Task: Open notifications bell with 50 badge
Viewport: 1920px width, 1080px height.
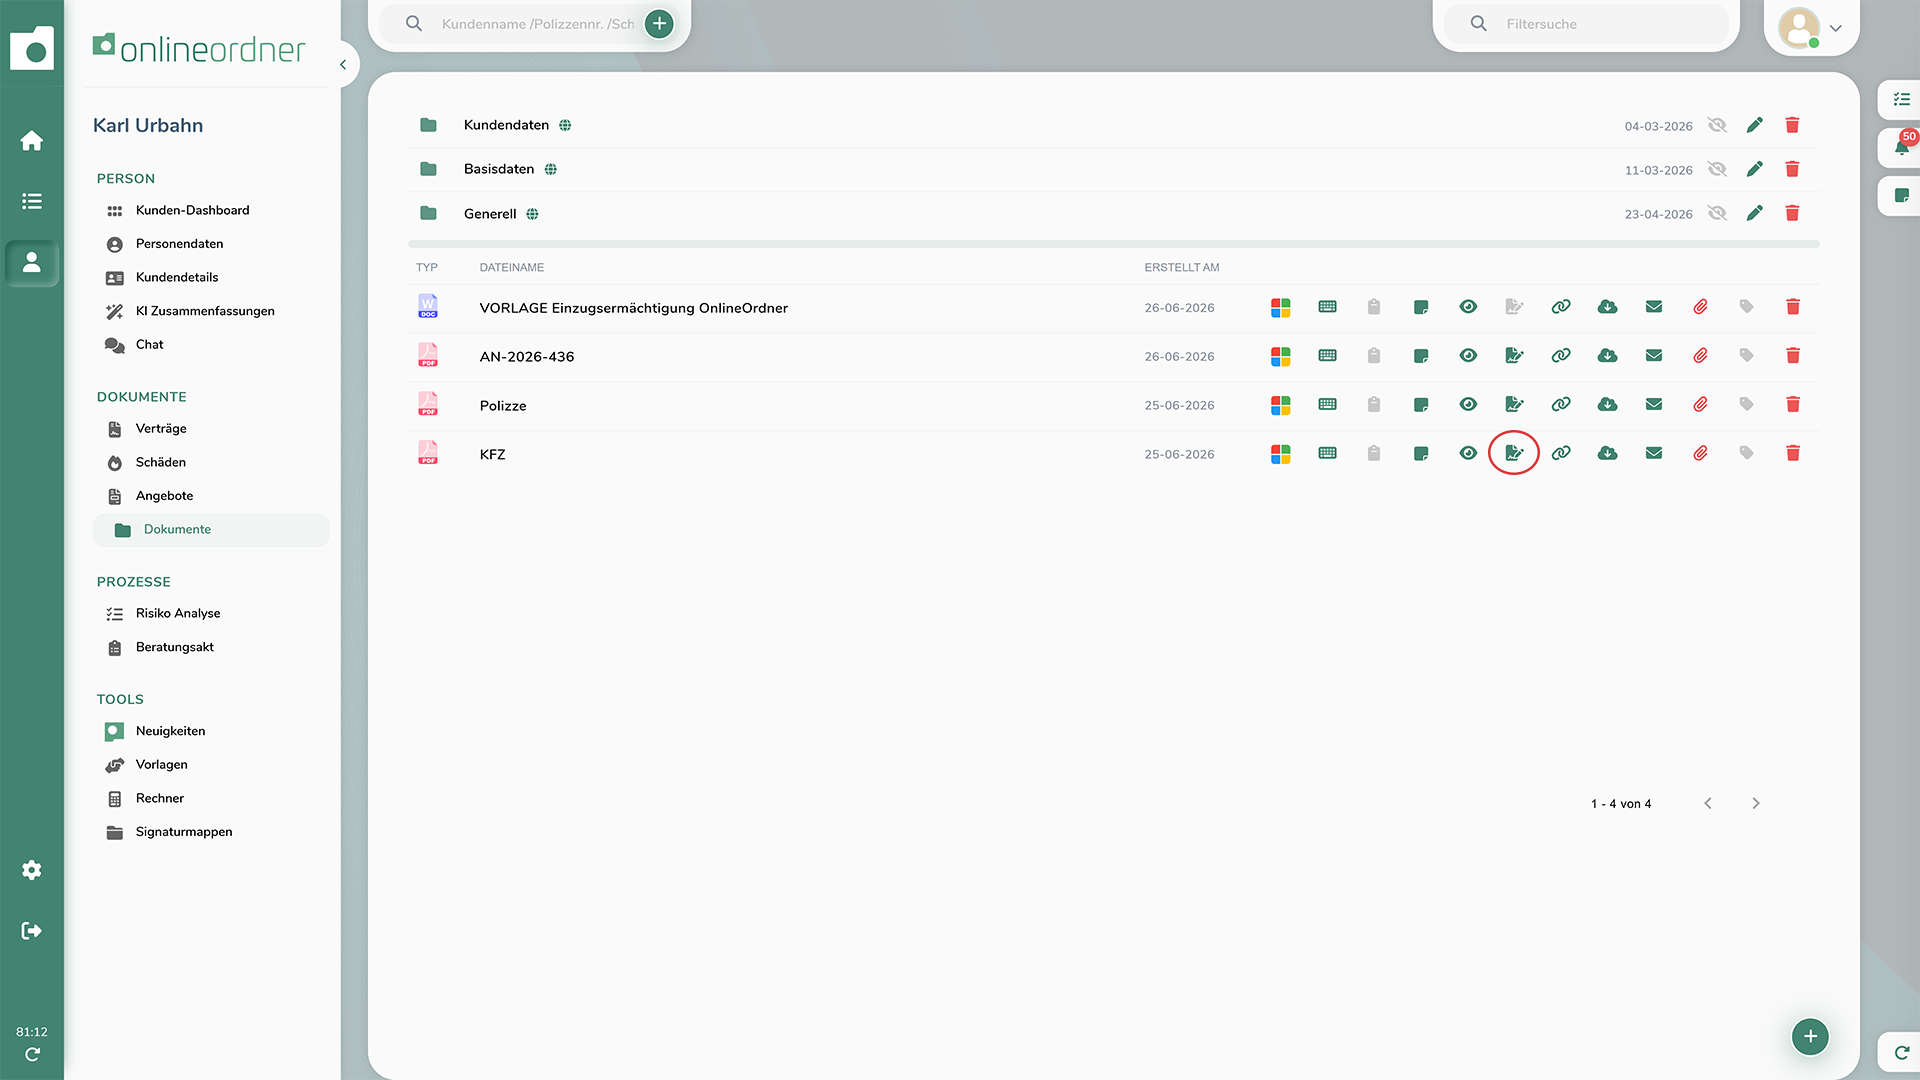Action: click(x=1901, y=148)
